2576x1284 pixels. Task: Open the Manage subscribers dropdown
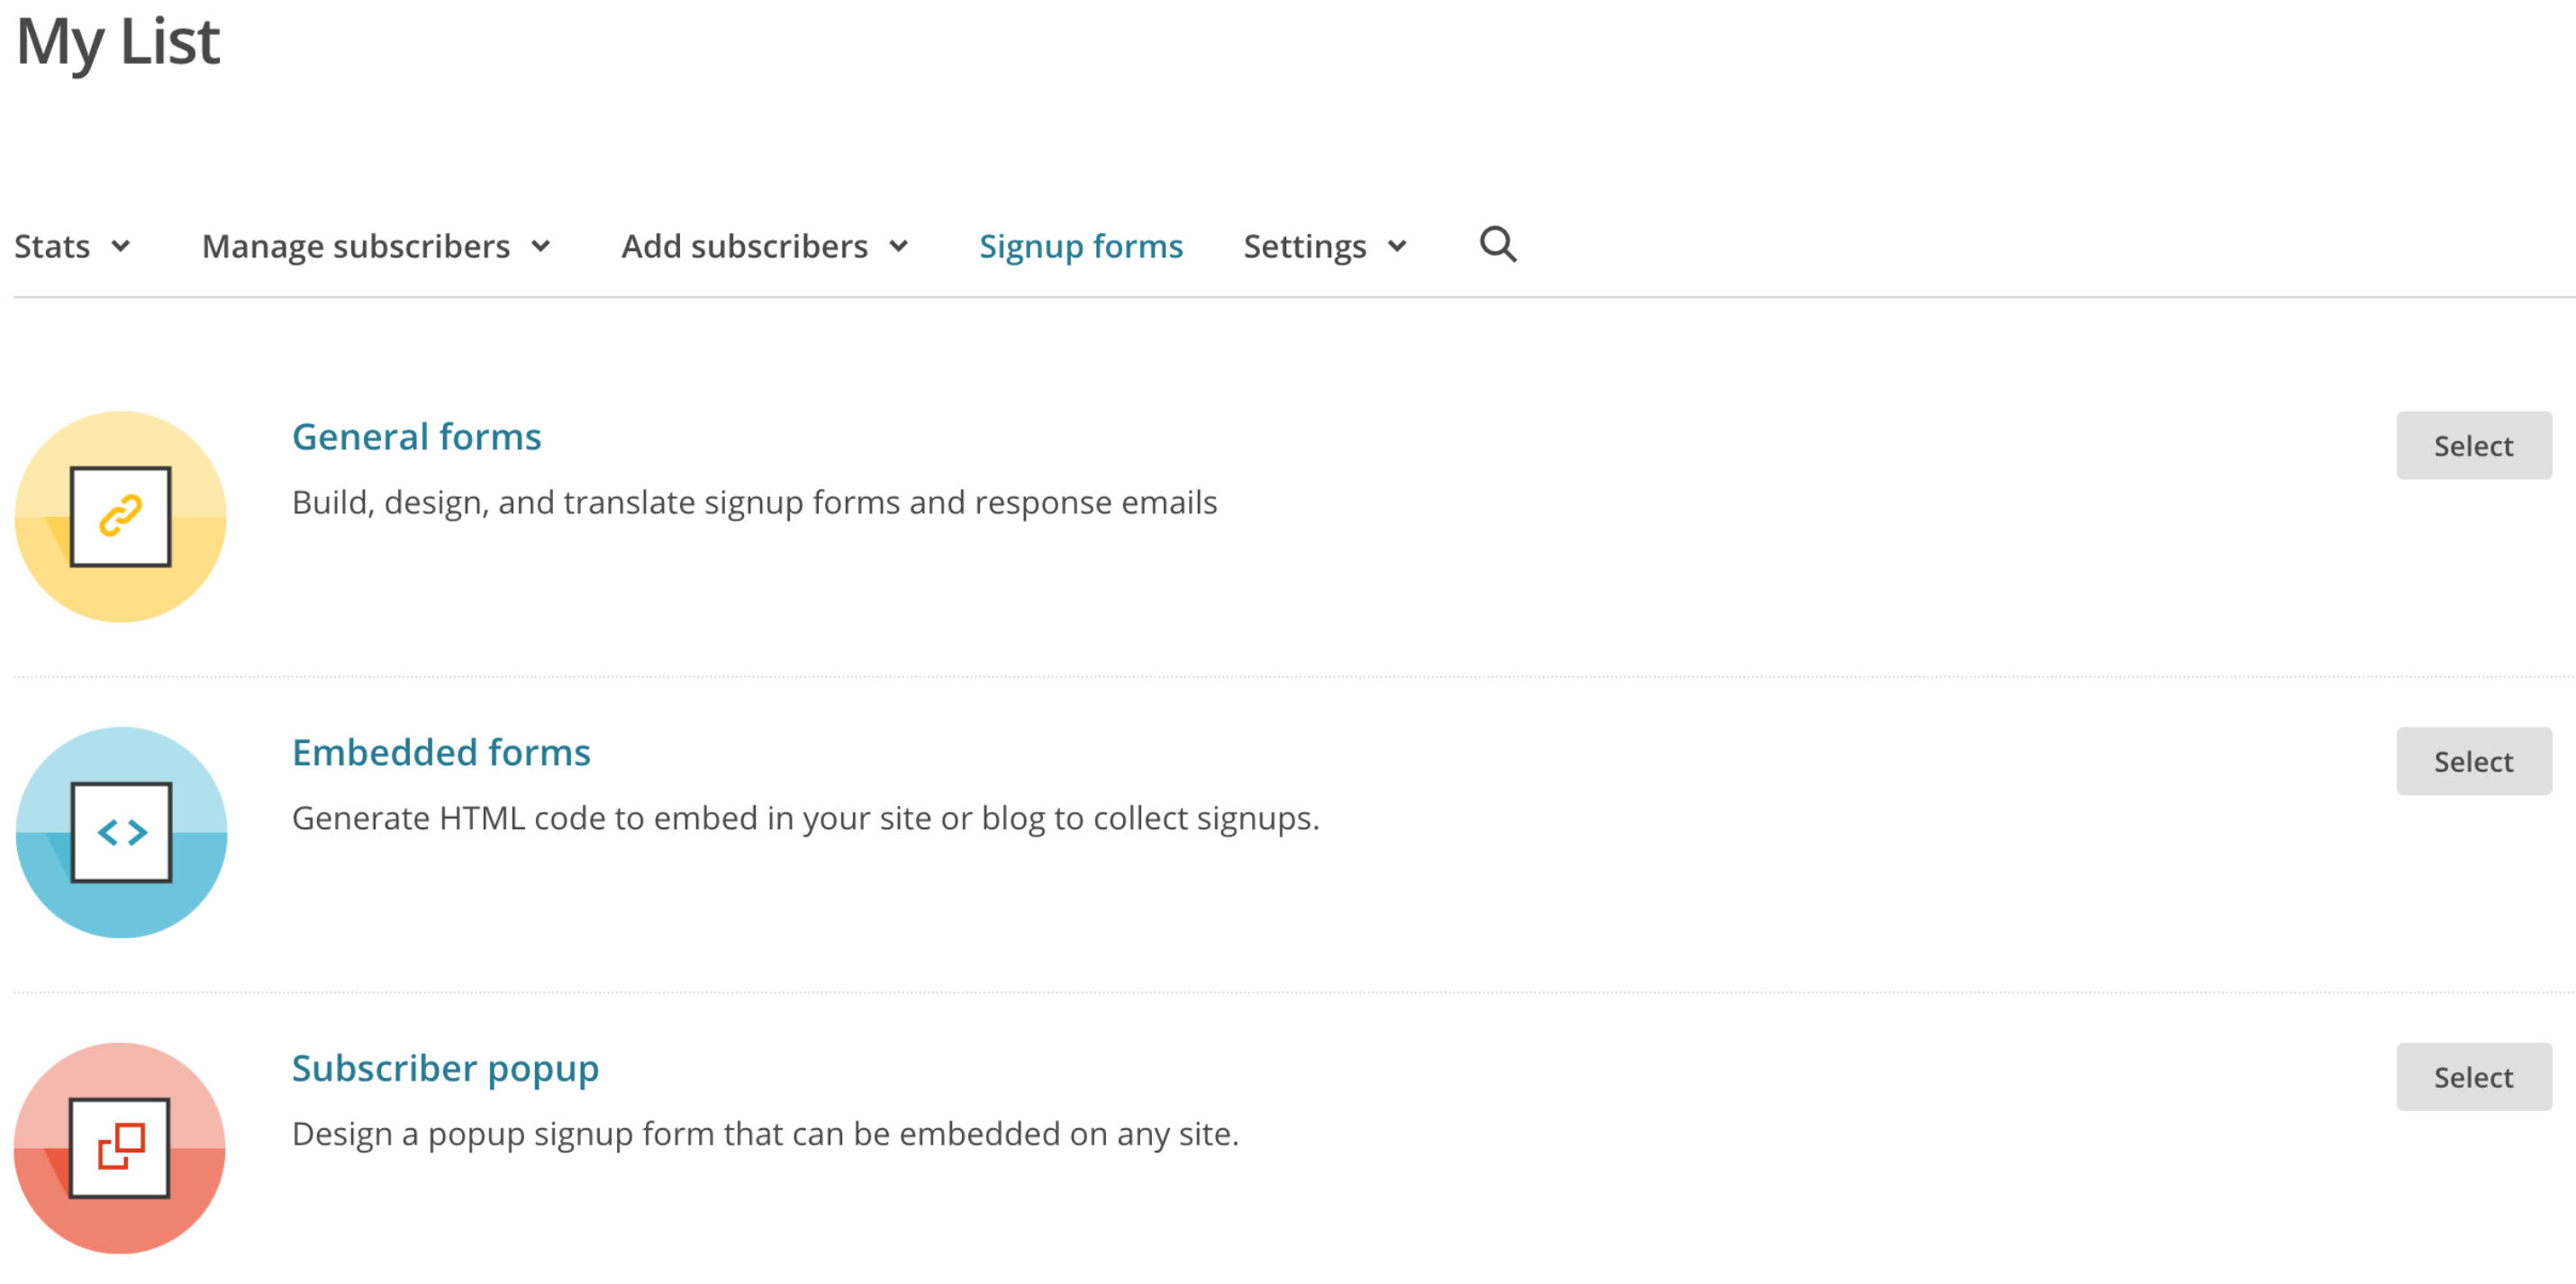coord(375,247)
